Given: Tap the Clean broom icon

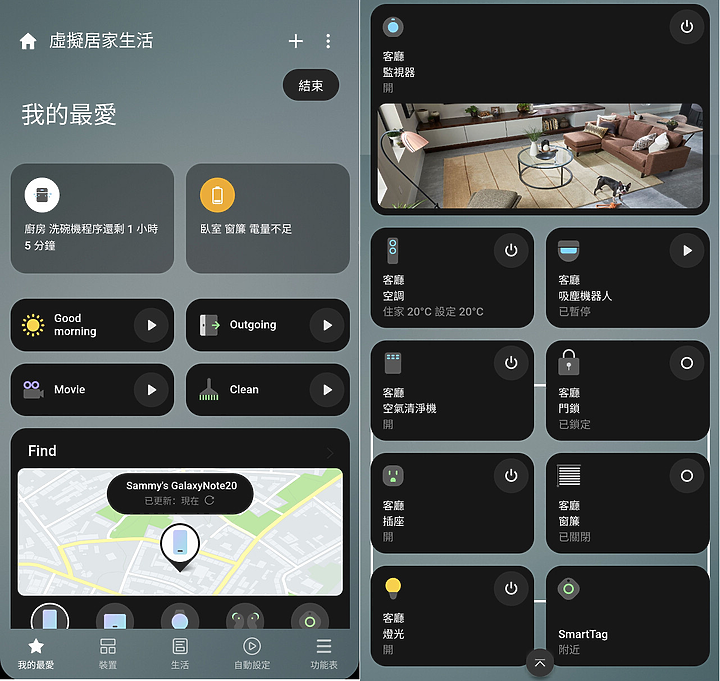Looking at the screenshot, I should [209, 389].
